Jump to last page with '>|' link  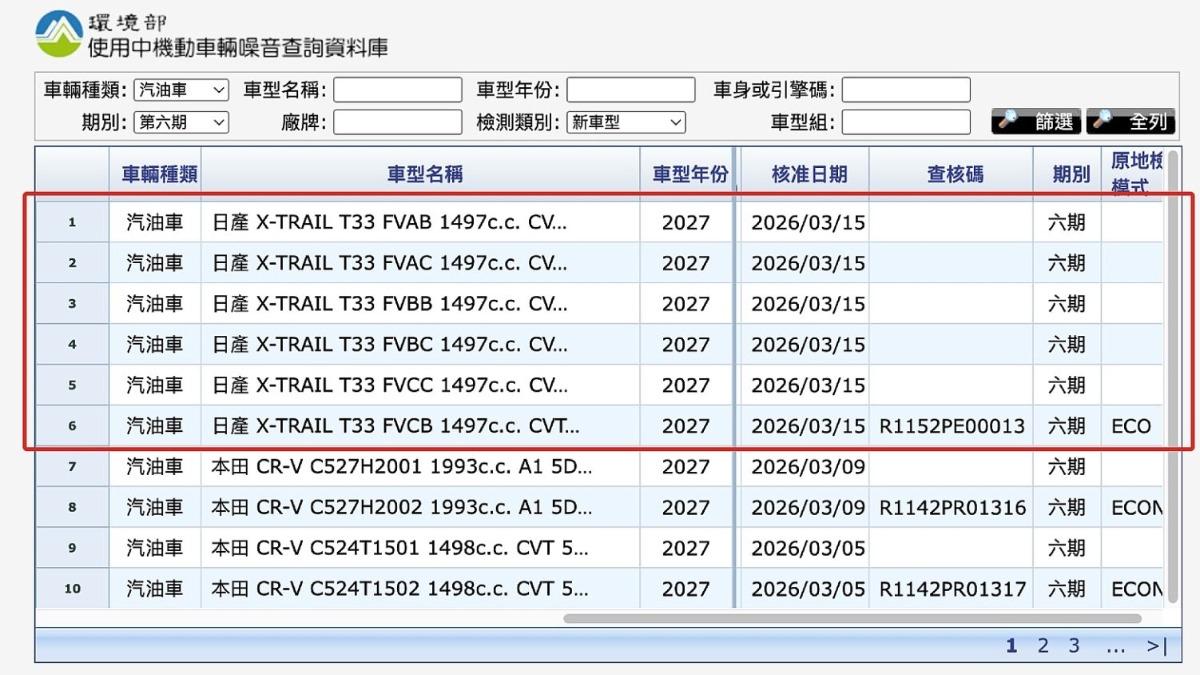tap(1156, 646)
